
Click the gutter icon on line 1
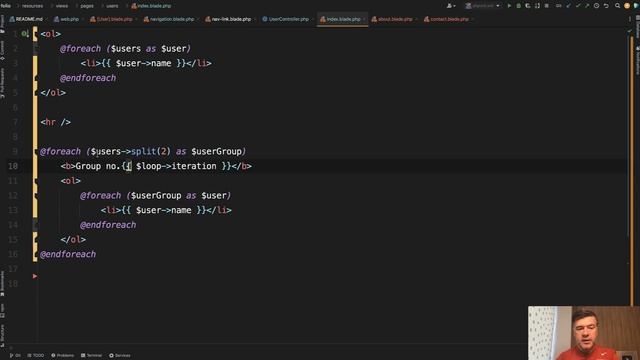click(25, 34)
